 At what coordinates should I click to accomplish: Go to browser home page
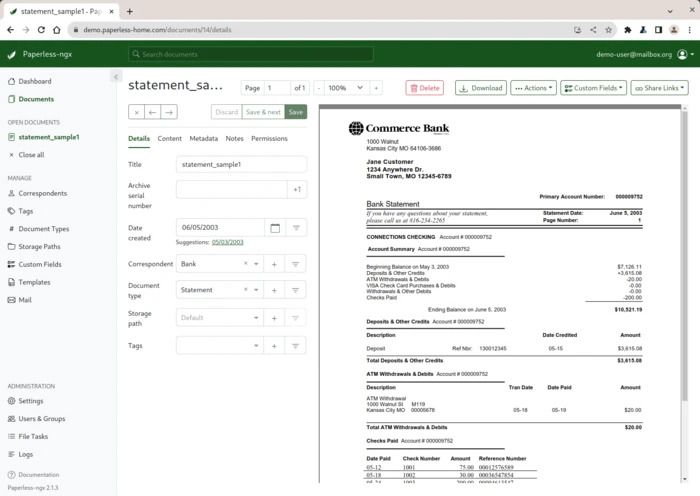click(57, 30)
